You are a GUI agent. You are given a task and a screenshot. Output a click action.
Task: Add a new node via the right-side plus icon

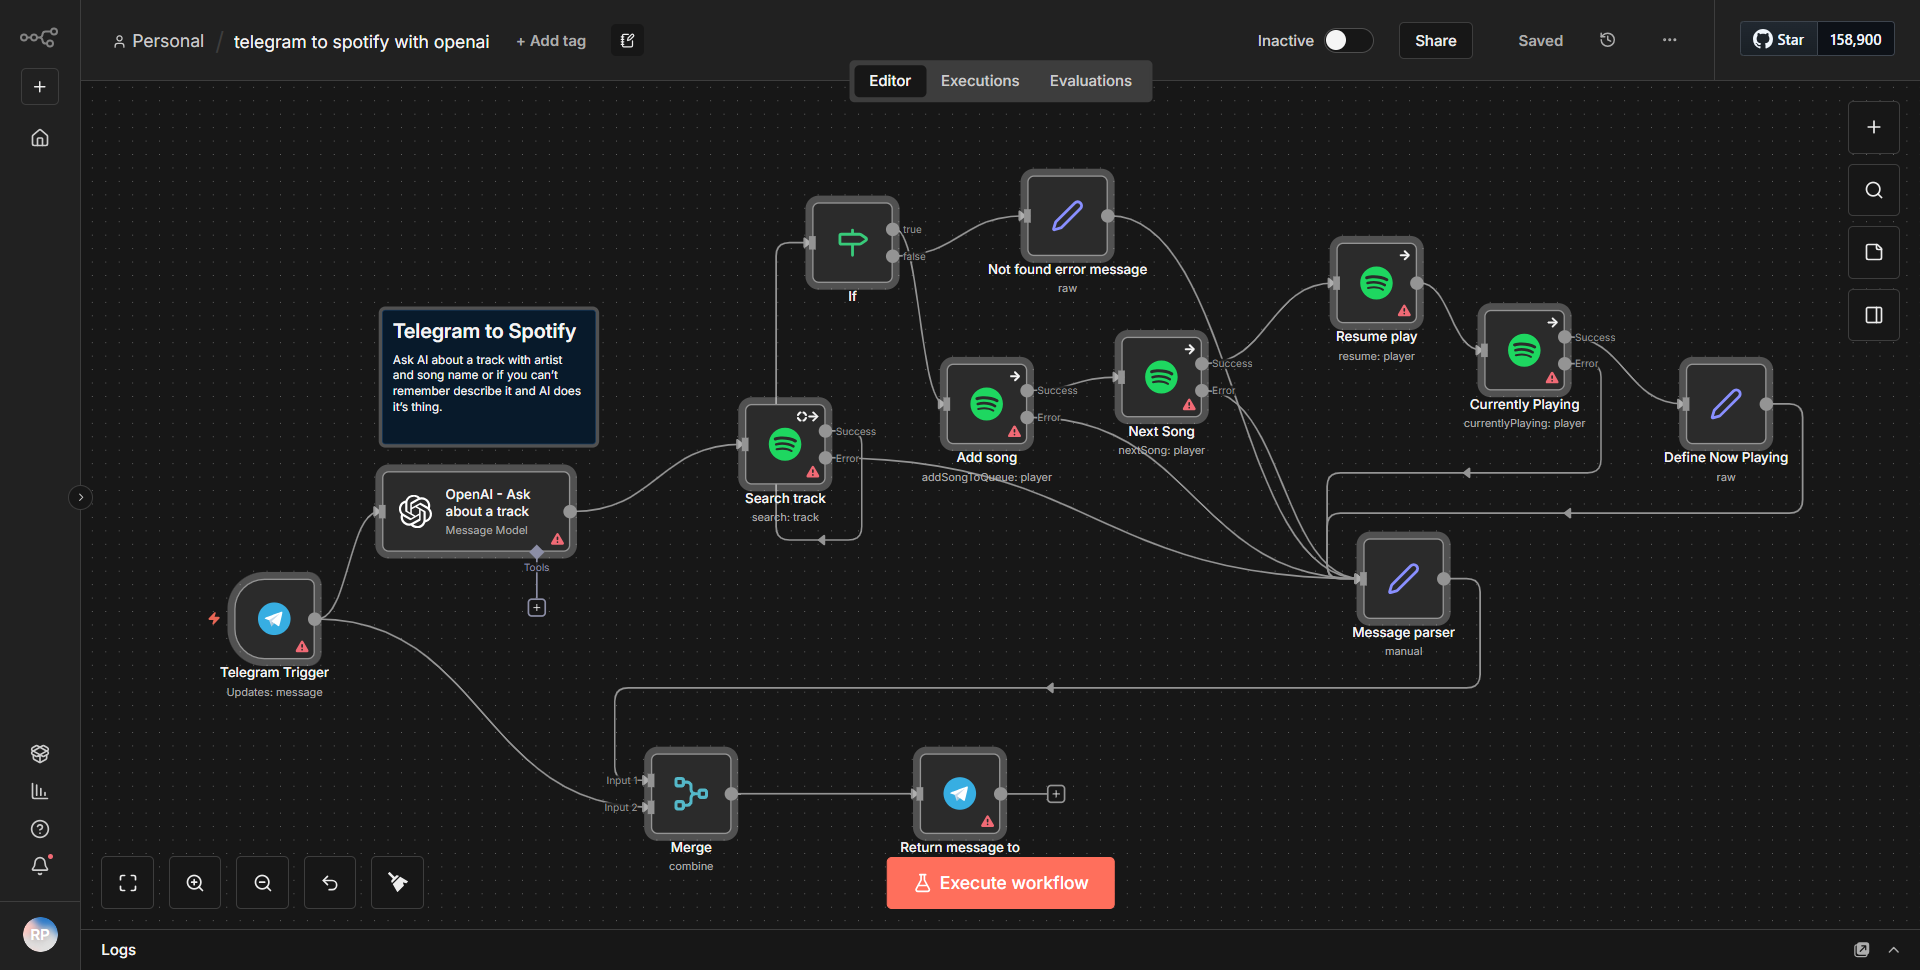click(x=1873, y=127)
